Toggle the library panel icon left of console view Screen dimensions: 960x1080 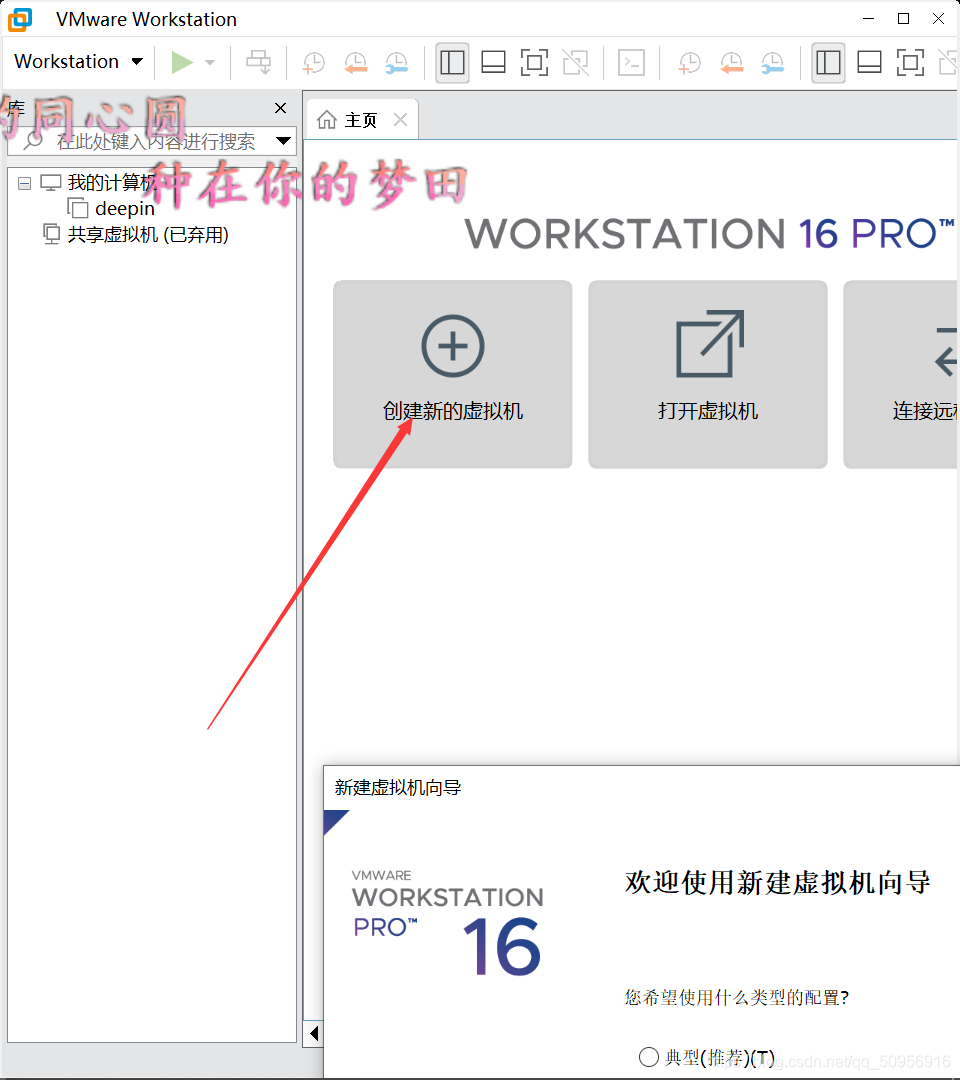coord(452,63)
